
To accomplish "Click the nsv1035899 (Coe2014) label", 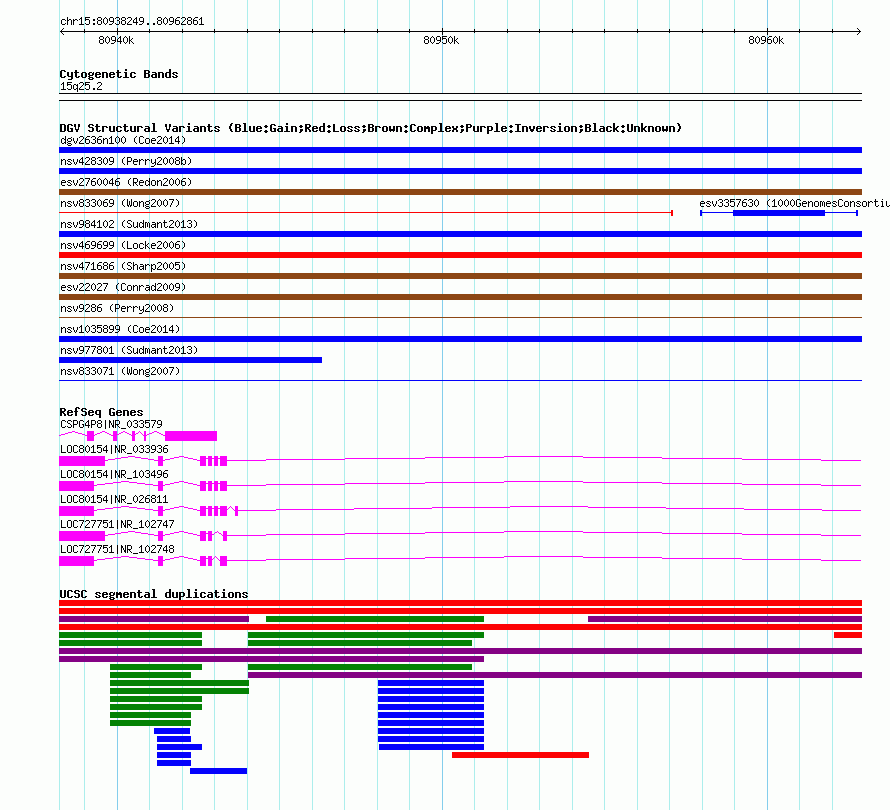I will click(x=120, y=329).
